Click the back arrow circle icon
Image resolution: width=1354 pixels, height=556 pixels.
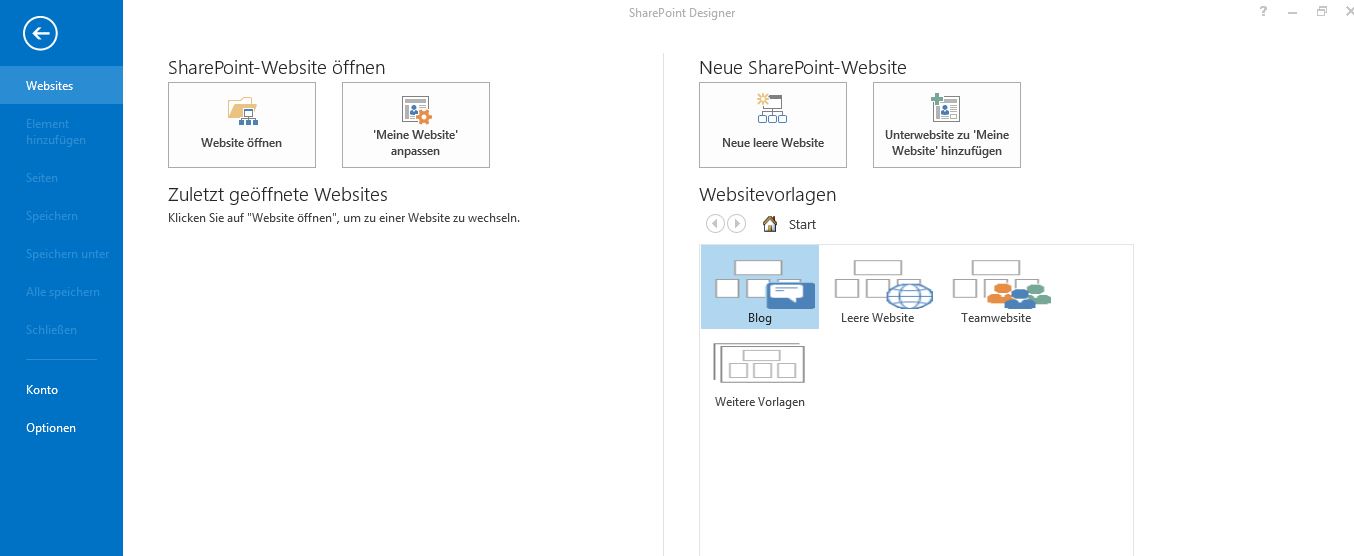click(x=41, y=34)
